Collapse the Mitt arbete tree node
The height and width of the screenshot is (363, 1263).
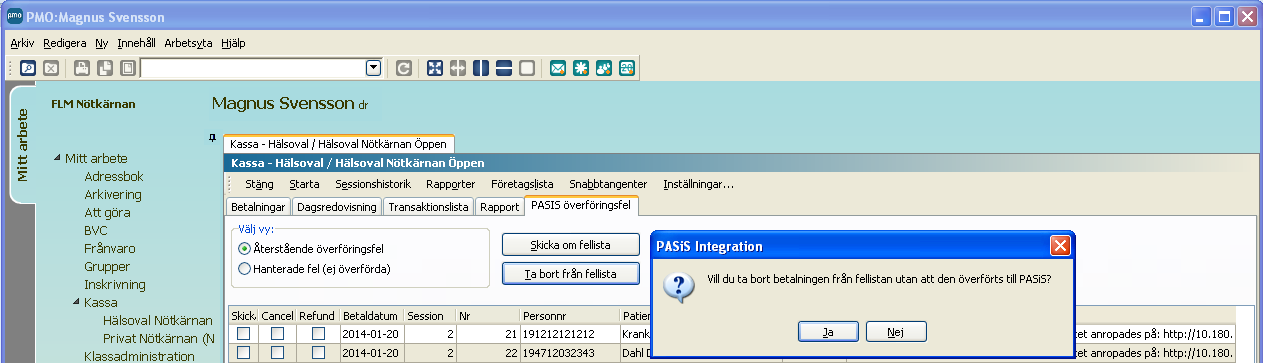(x=56, y=159)
